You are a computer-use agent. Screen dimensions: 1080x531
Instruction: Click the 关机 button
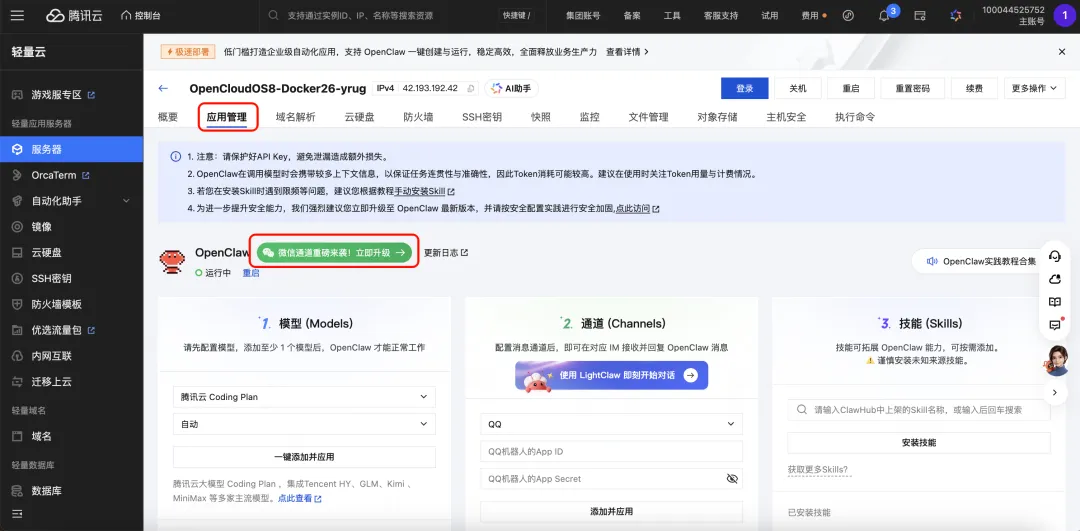pyautogui.click(x=798, y=88)
